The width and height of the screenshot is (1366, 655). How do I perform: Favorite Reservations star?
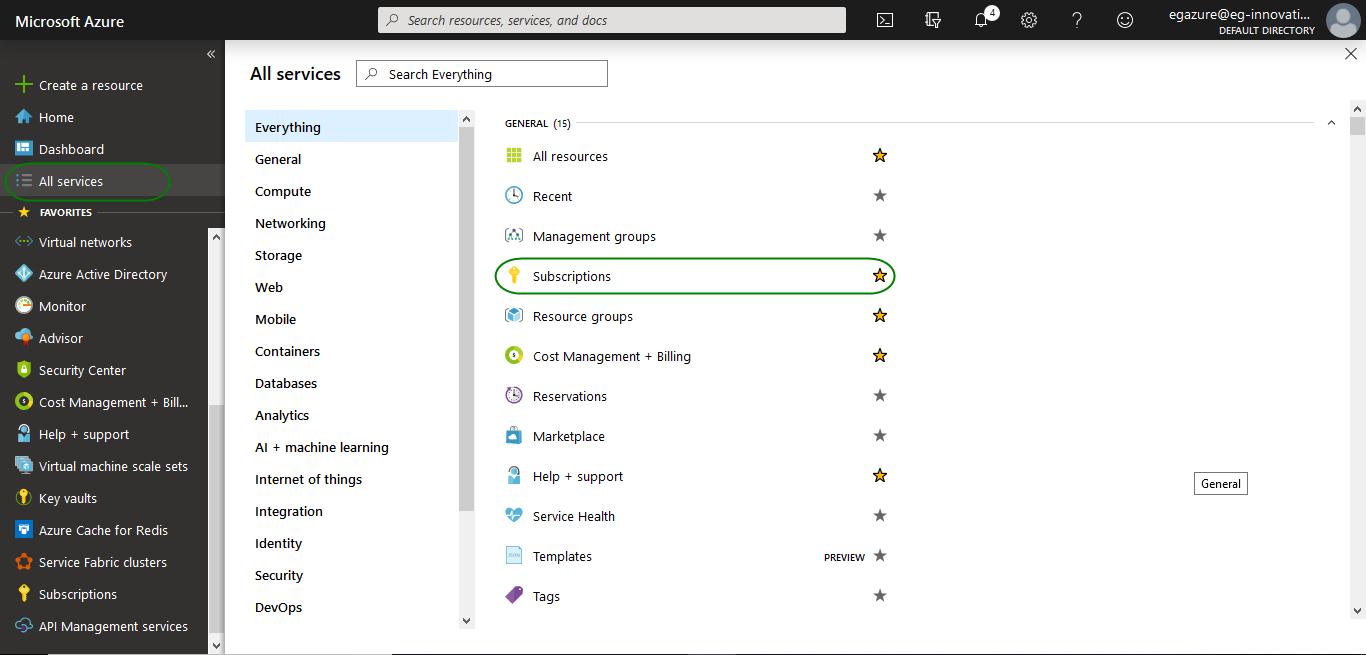(x=880, y=395)
